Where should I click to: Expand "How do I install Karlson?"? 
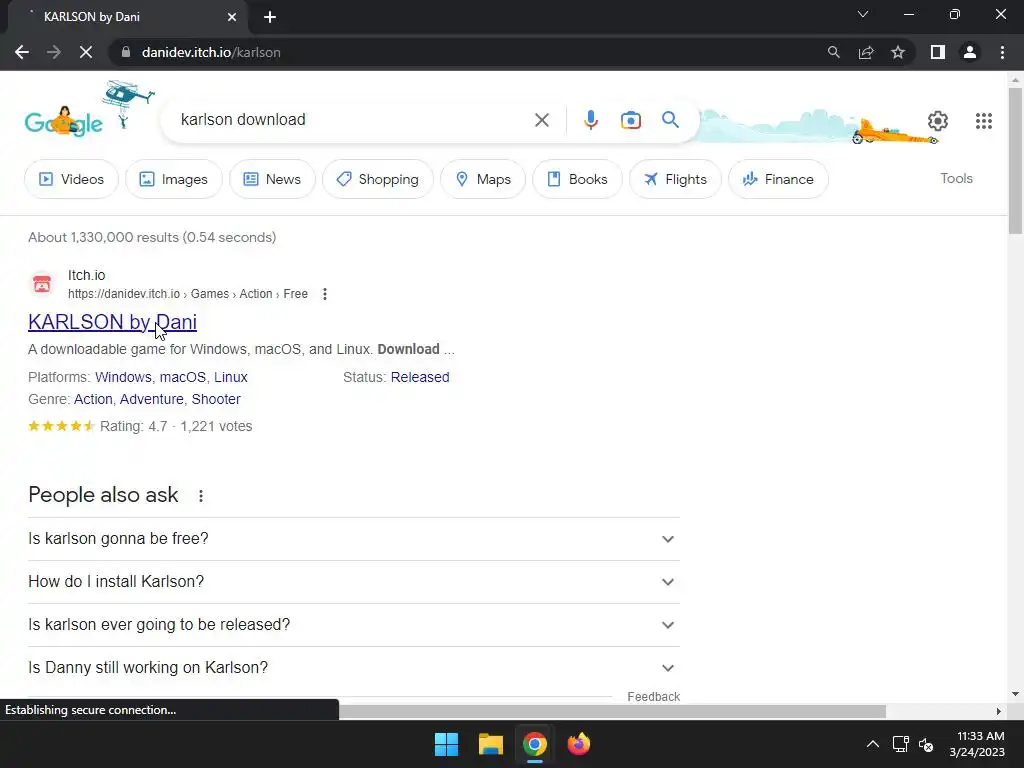coord(354,582)
